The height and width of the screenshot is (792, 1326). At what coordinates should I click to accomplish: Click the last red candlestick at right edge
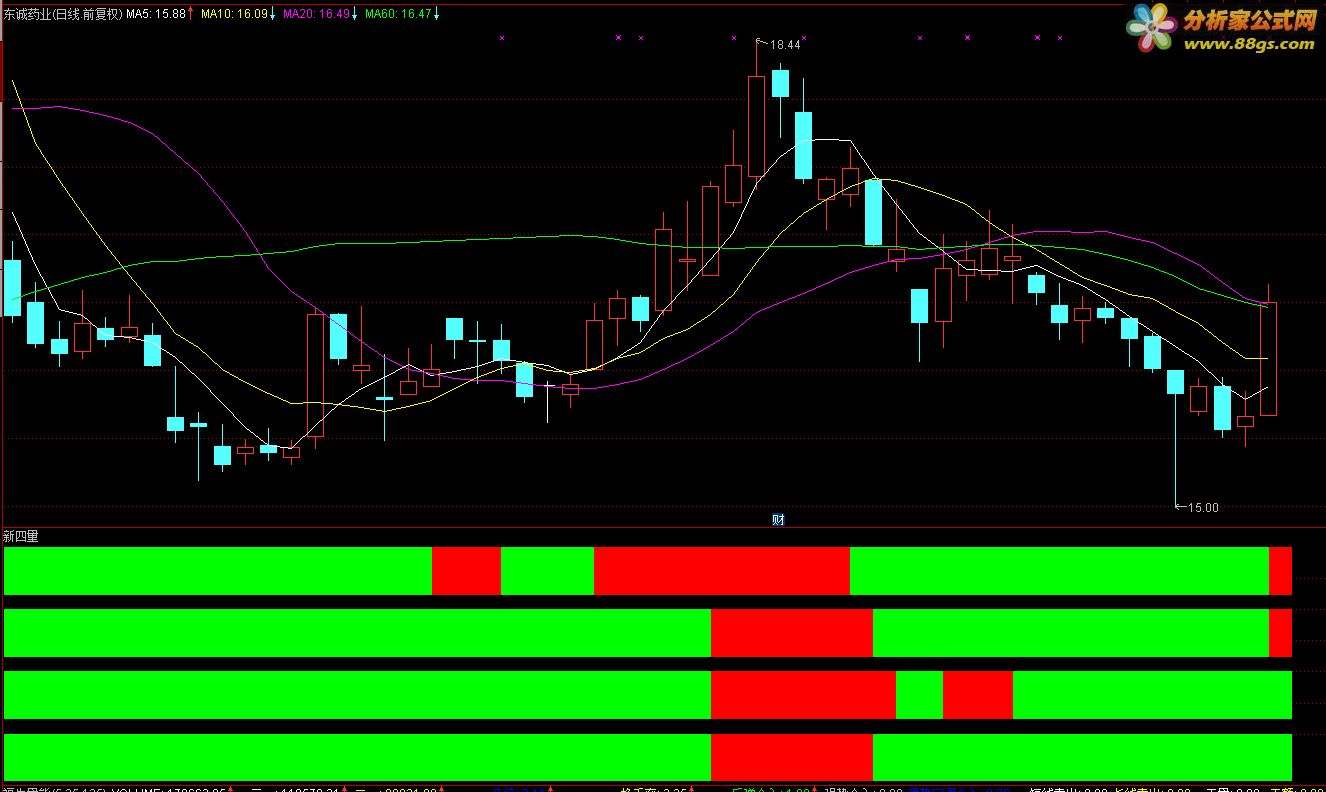1268,358
